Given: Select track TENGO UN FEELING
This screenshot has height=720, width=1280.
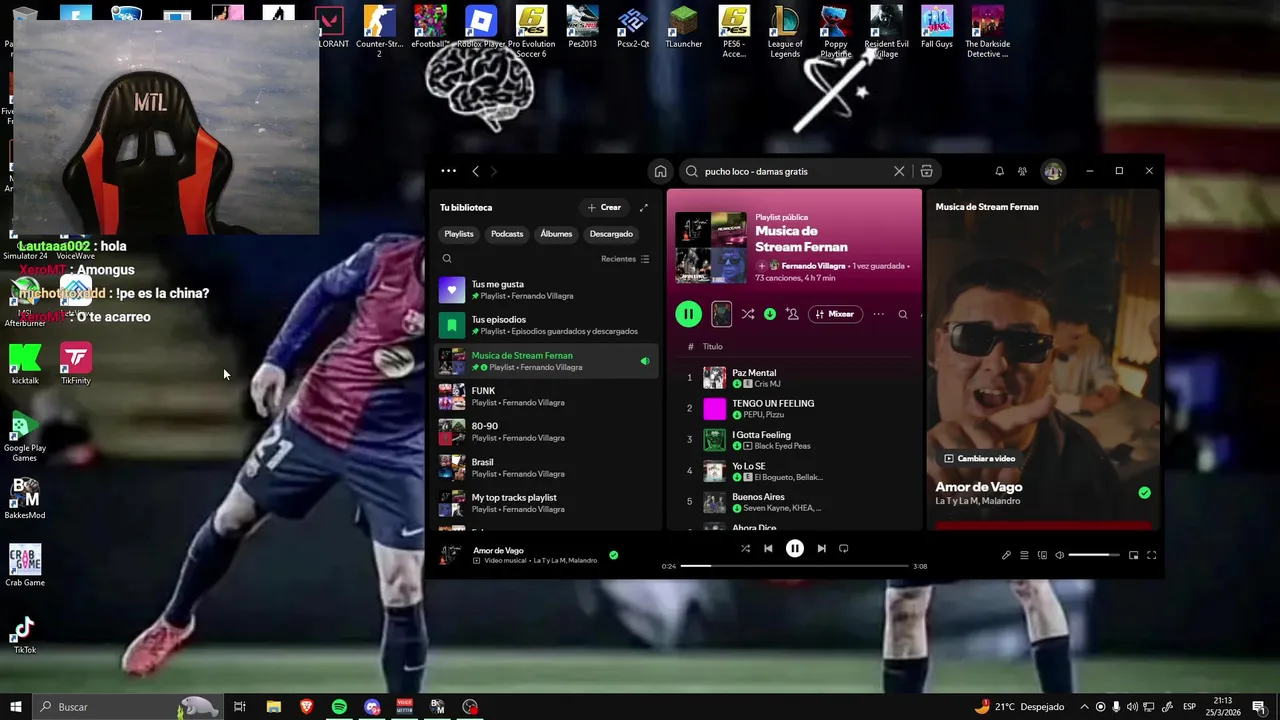Looking at the screenshot, I should click(795, 409).
